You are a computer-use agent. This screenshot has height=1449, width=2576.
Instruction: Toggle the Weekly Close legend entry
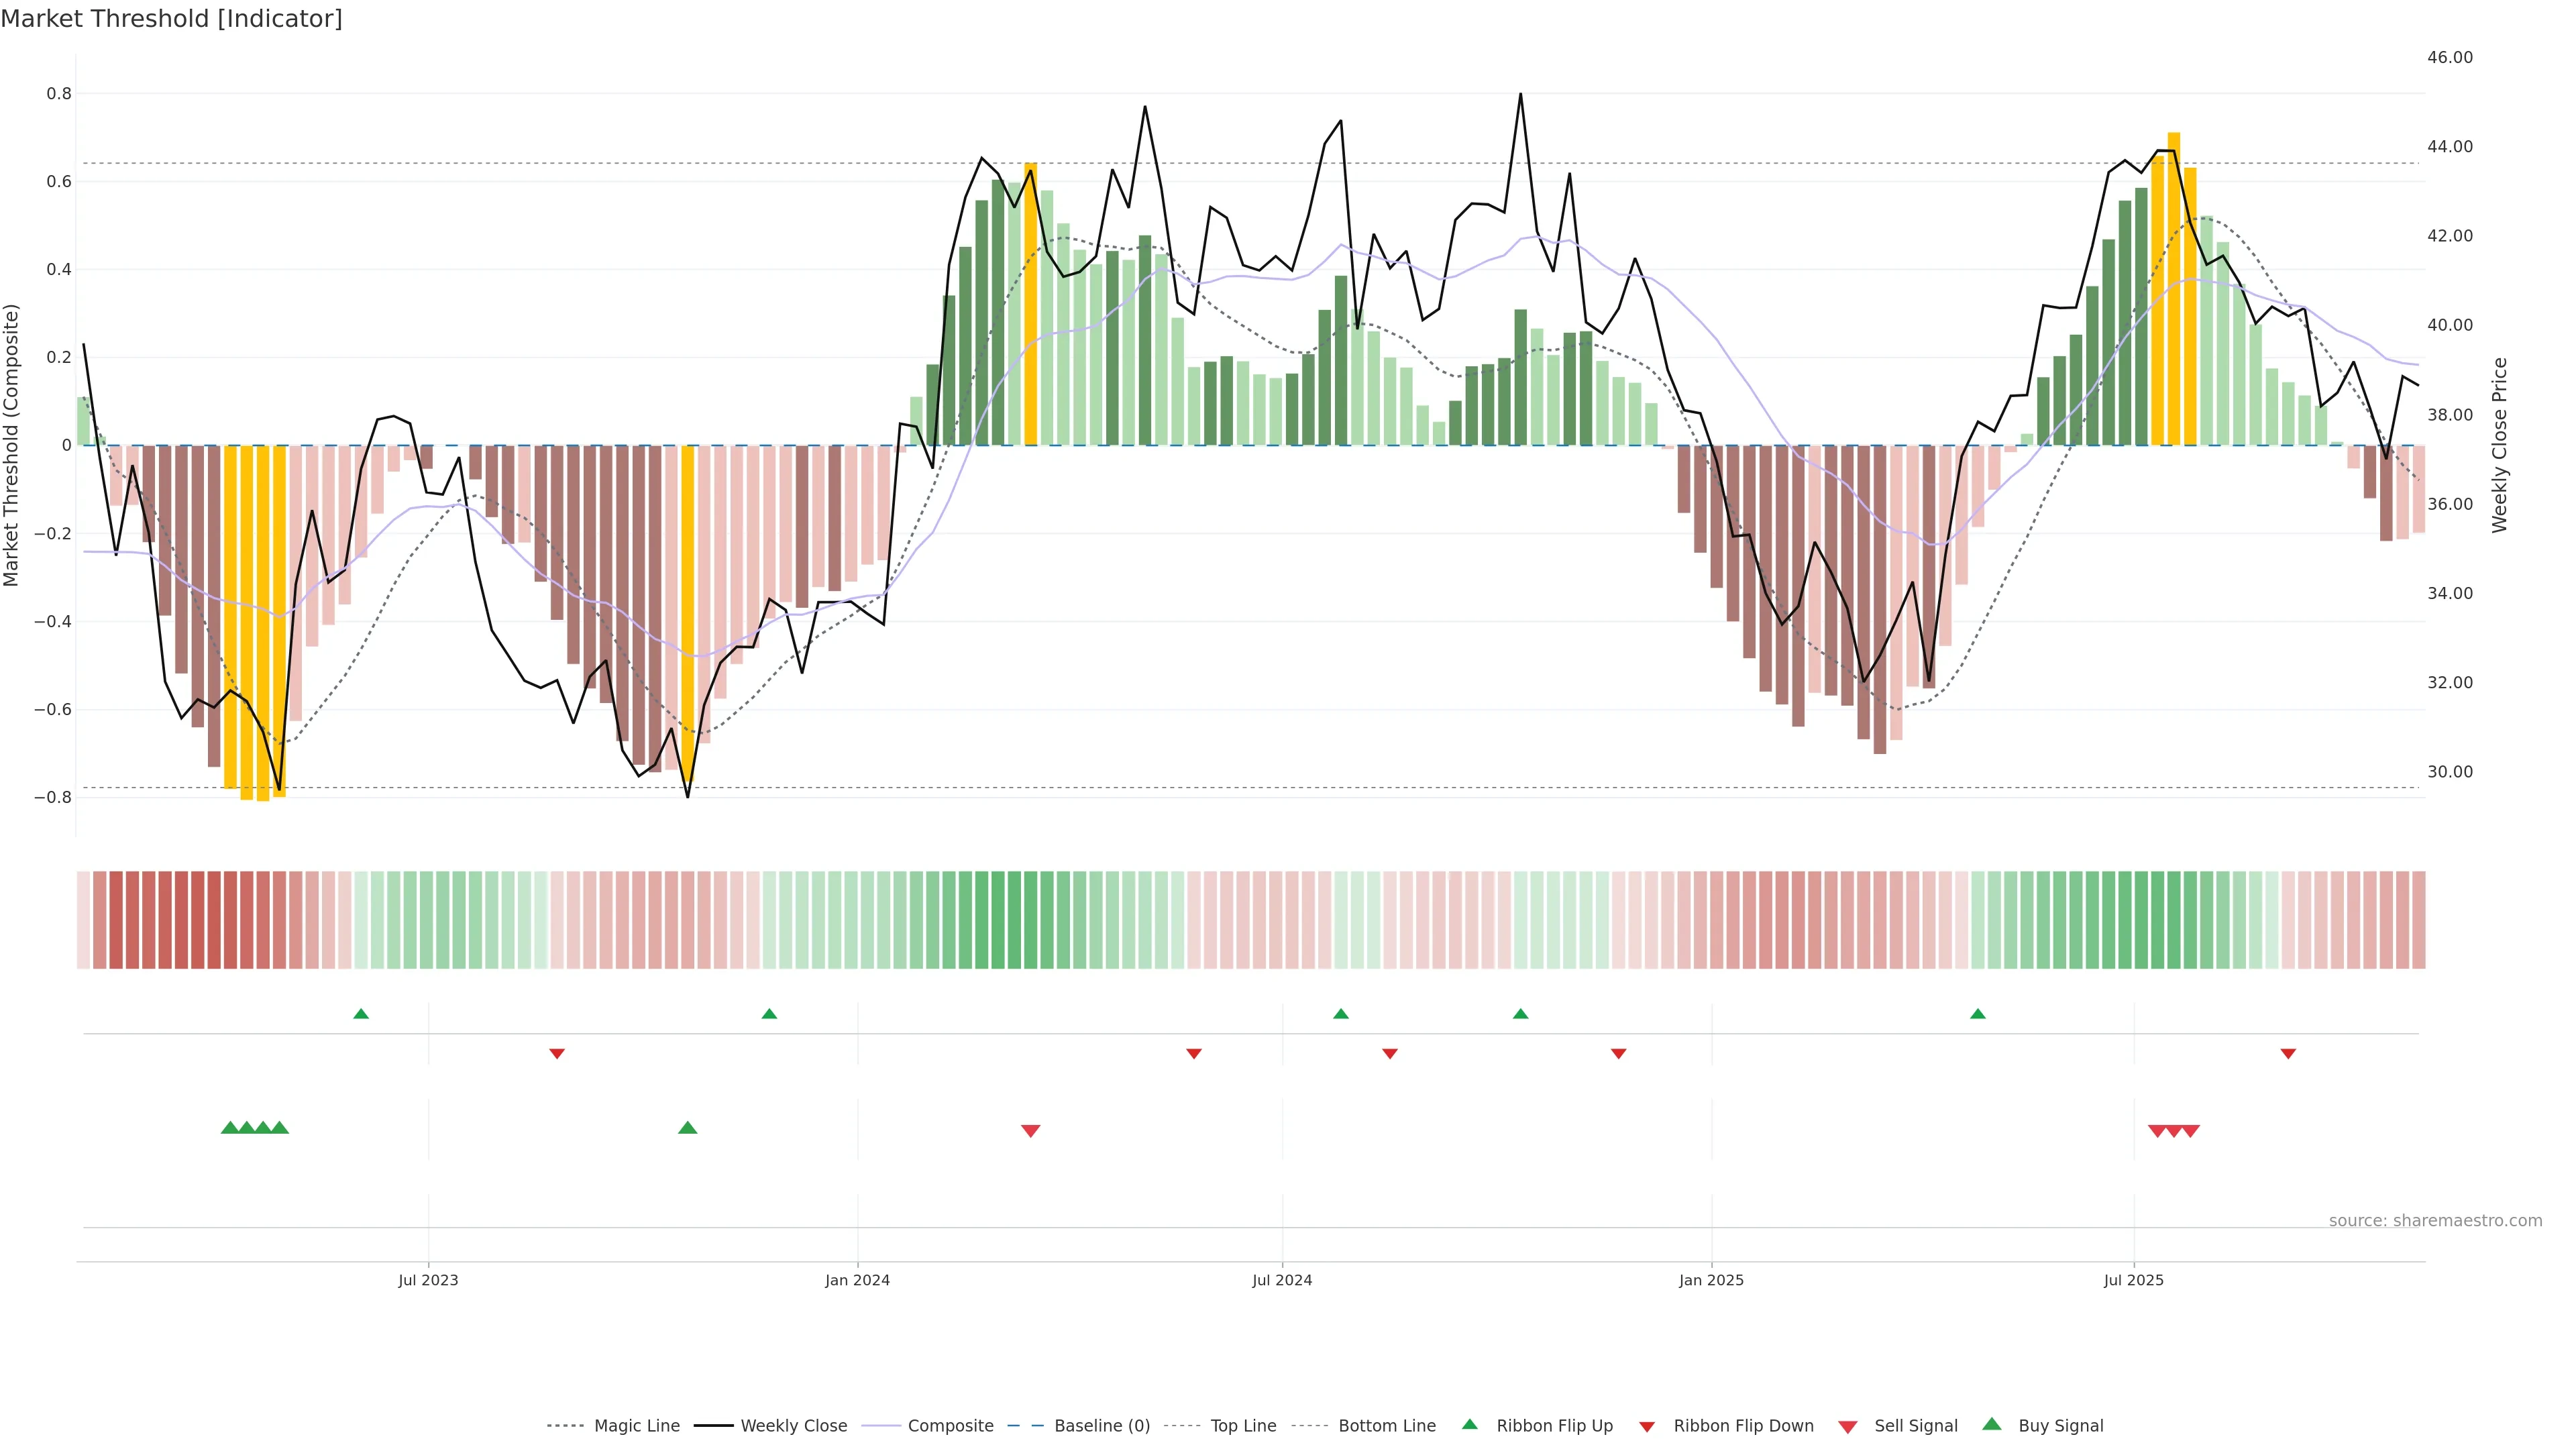(x=793, y=1426)
